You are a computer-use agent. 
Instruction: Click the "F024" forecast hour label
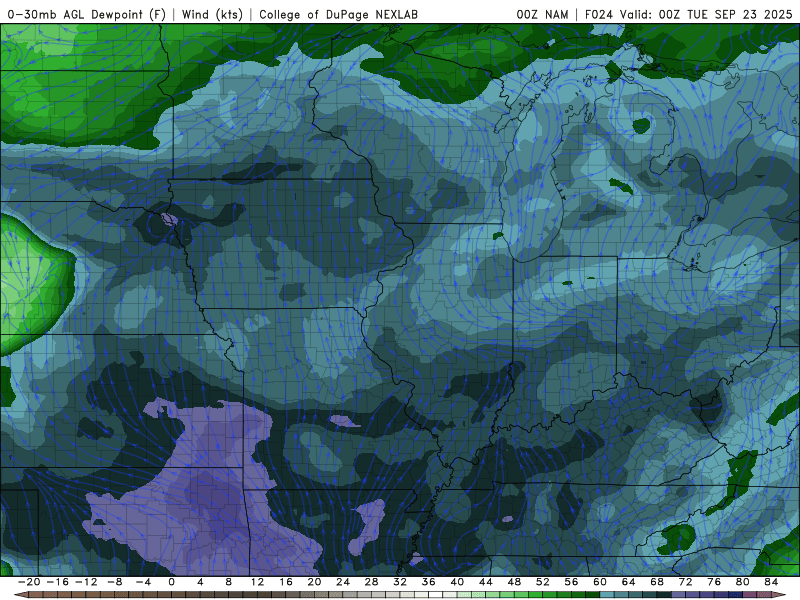point(598,14)
